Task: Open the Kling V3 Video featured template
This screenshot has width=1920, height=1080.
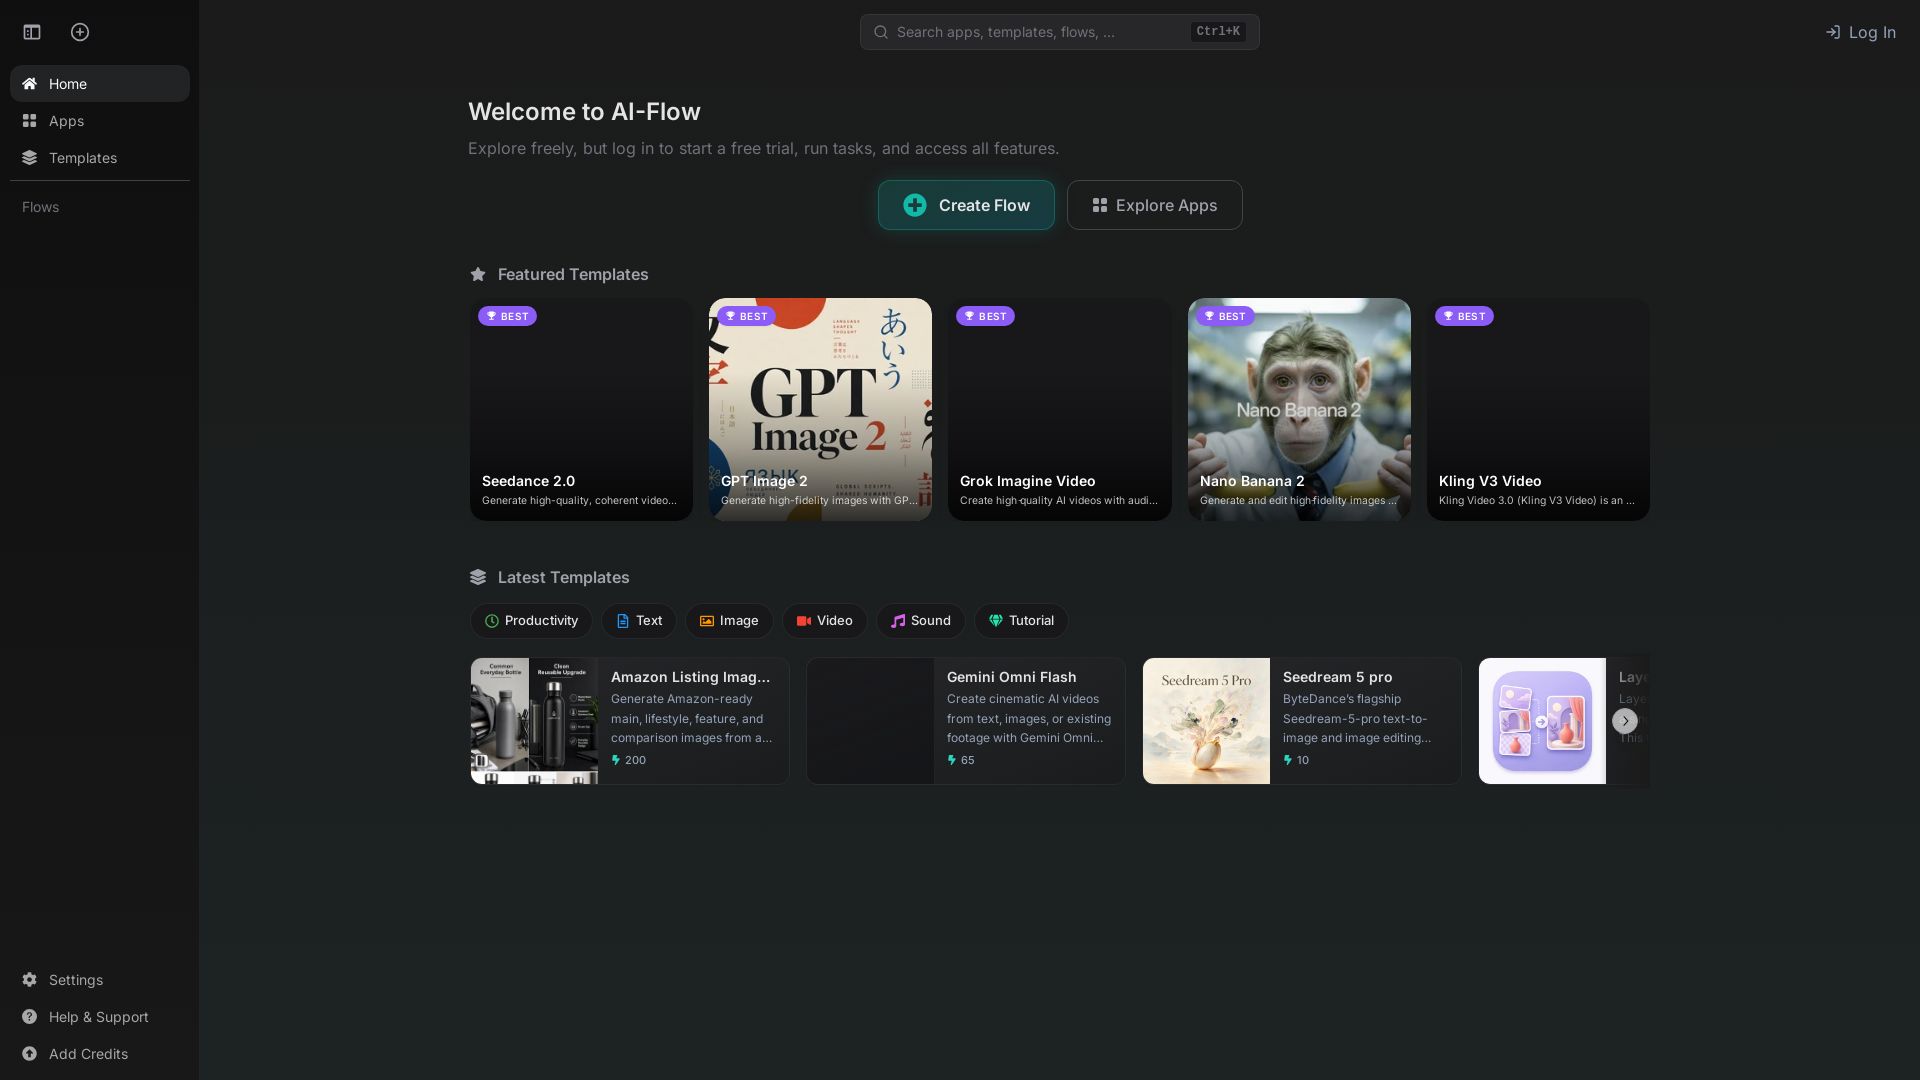Action: pos(1538,409)
